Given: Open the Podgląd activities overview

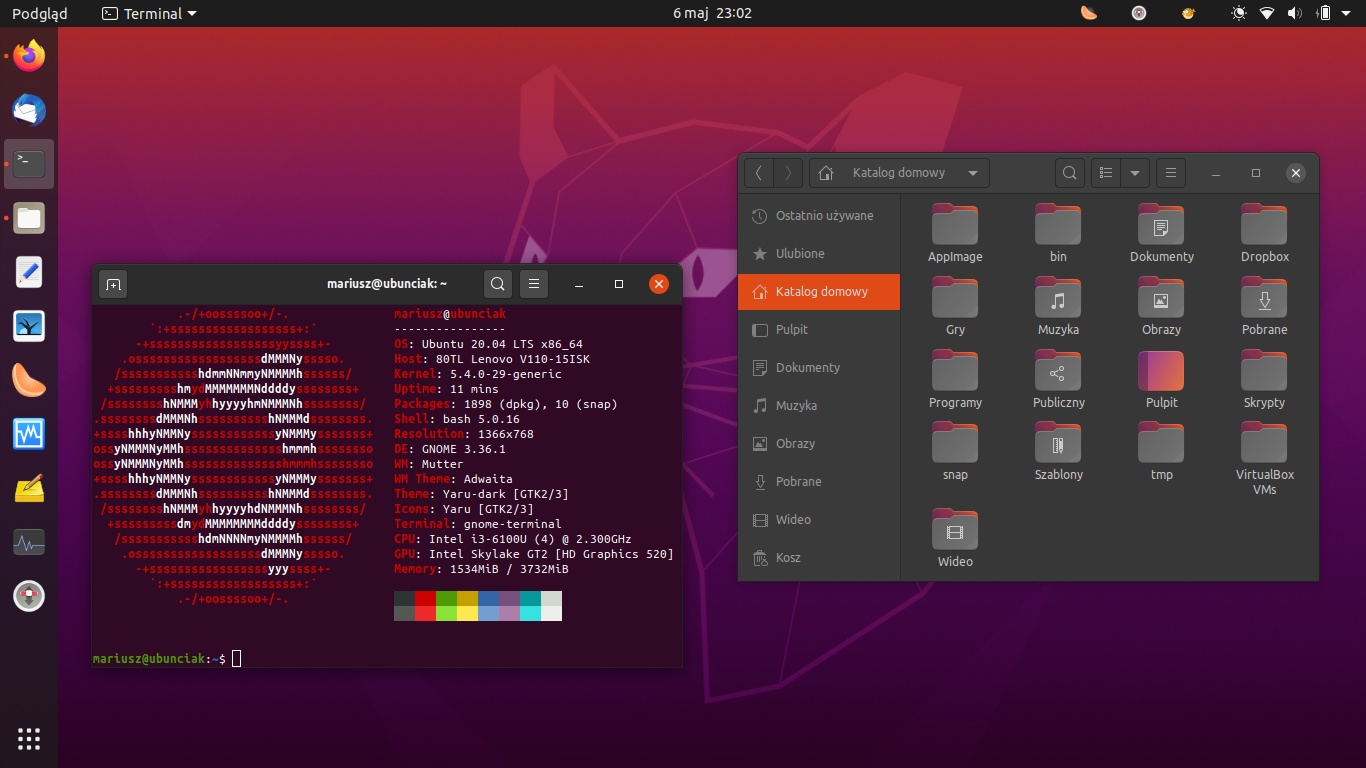Looking at the screenshot, I should click(x=39, y=13).
